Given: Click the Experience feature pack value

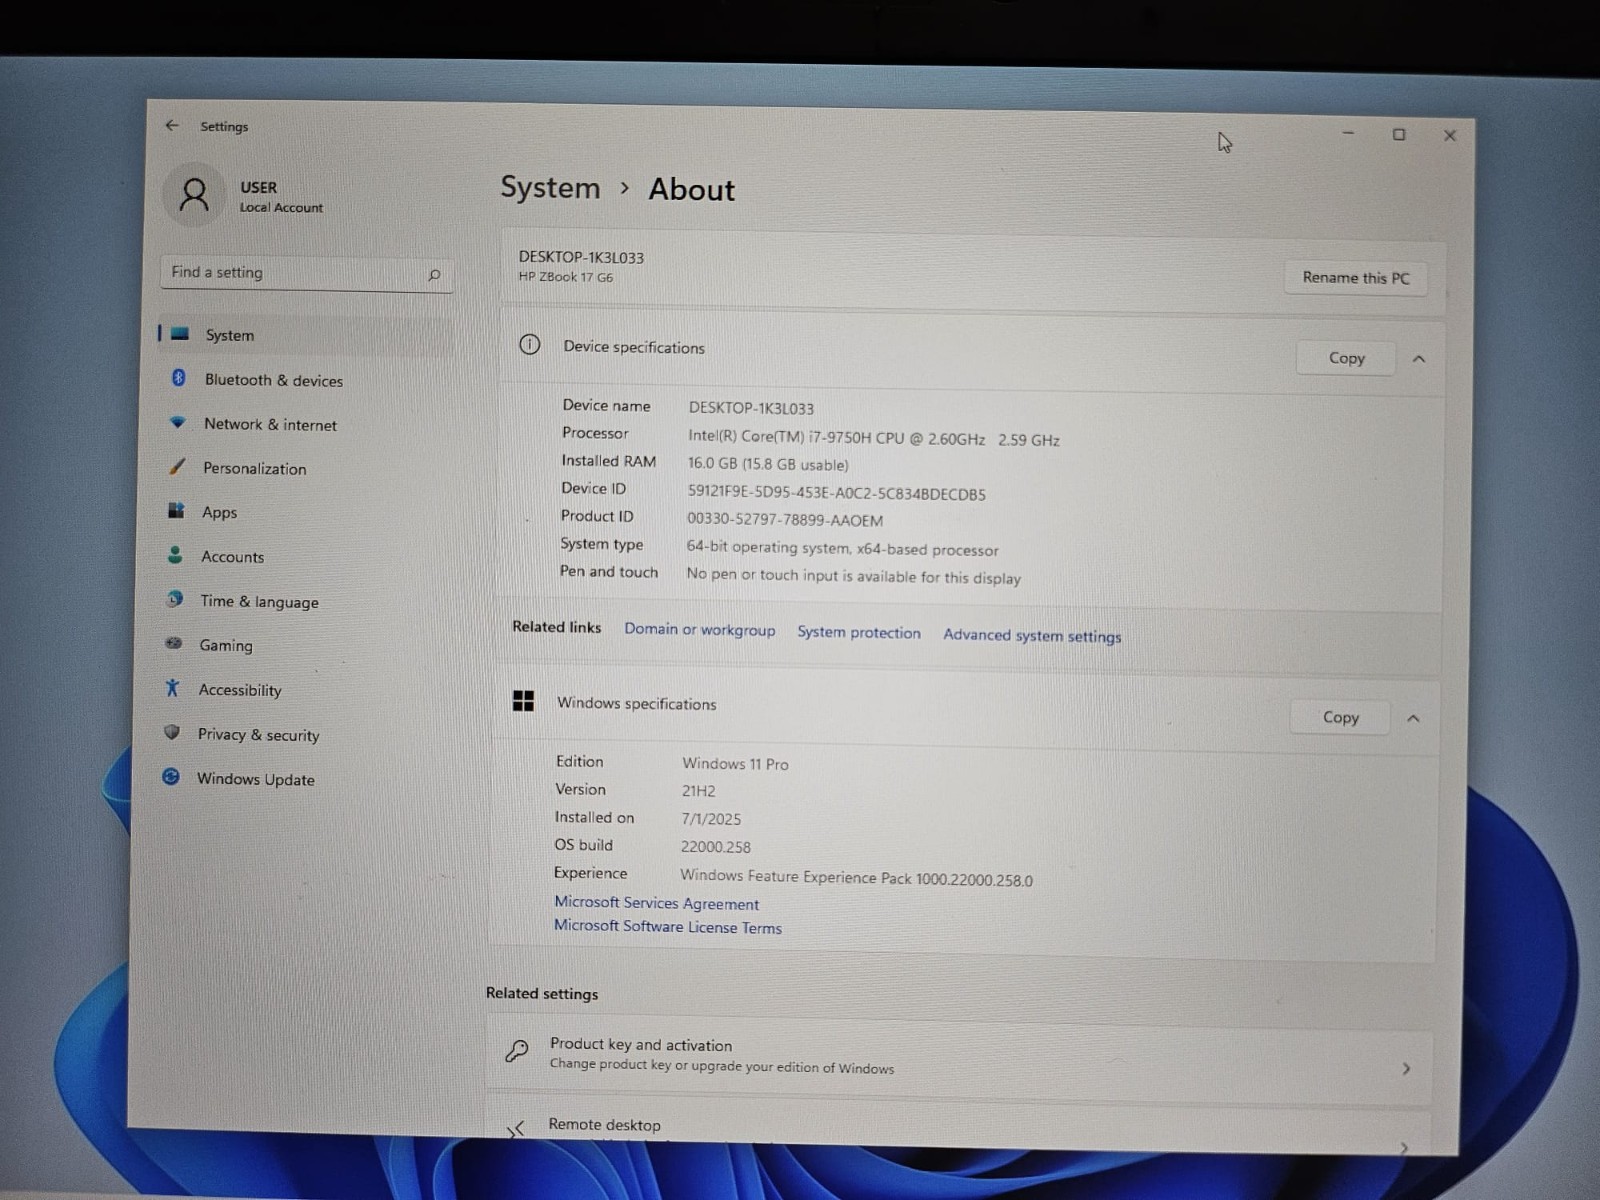Looking at the screenshot, I should 857,878.
